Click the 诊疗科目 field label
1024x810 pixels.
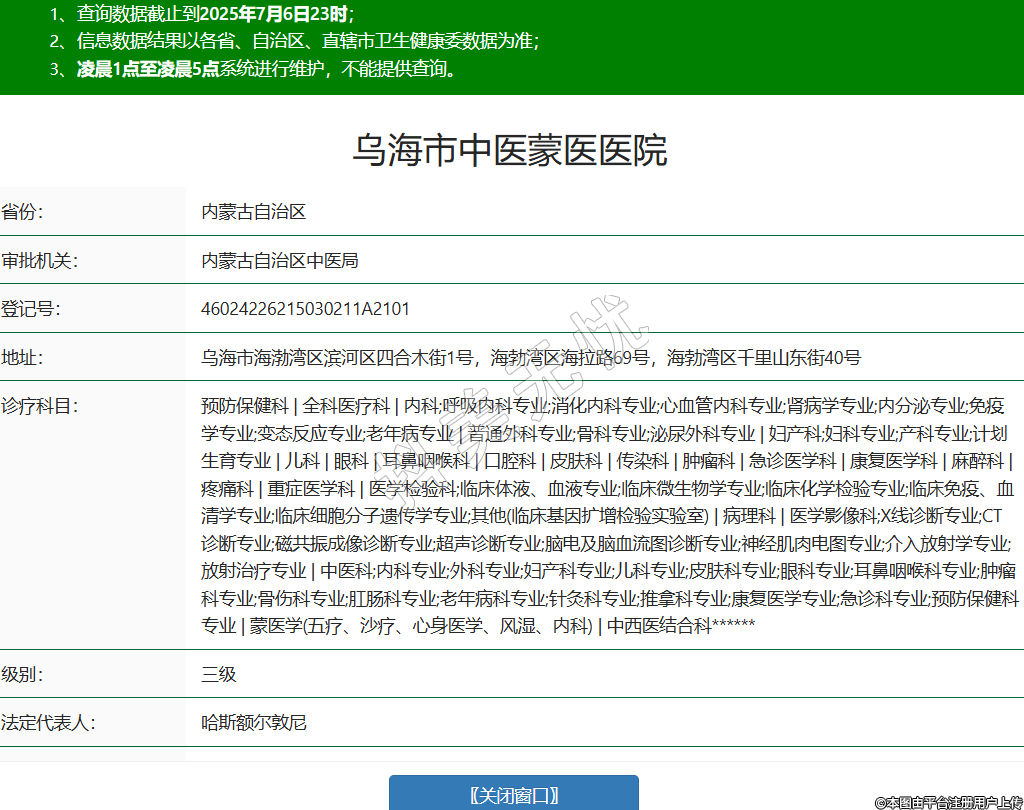click(x=40, y=406)
